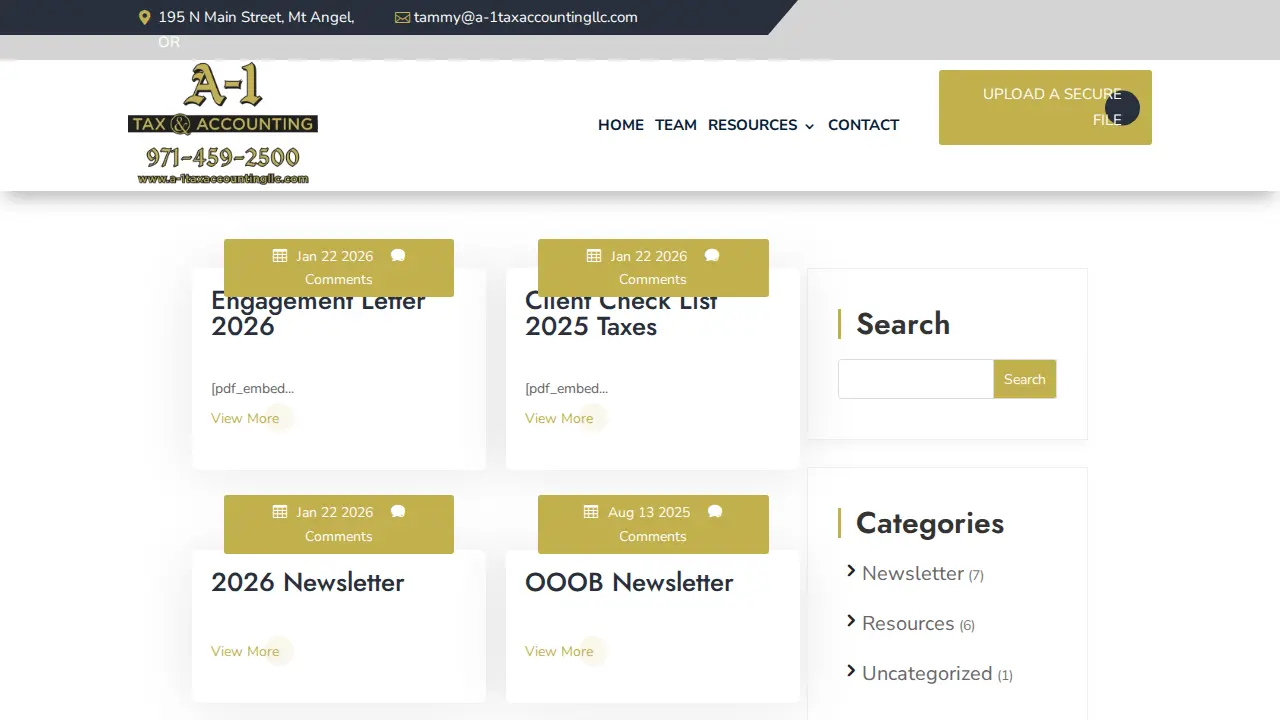View More on OOOB Newsletter

point(559,651)
